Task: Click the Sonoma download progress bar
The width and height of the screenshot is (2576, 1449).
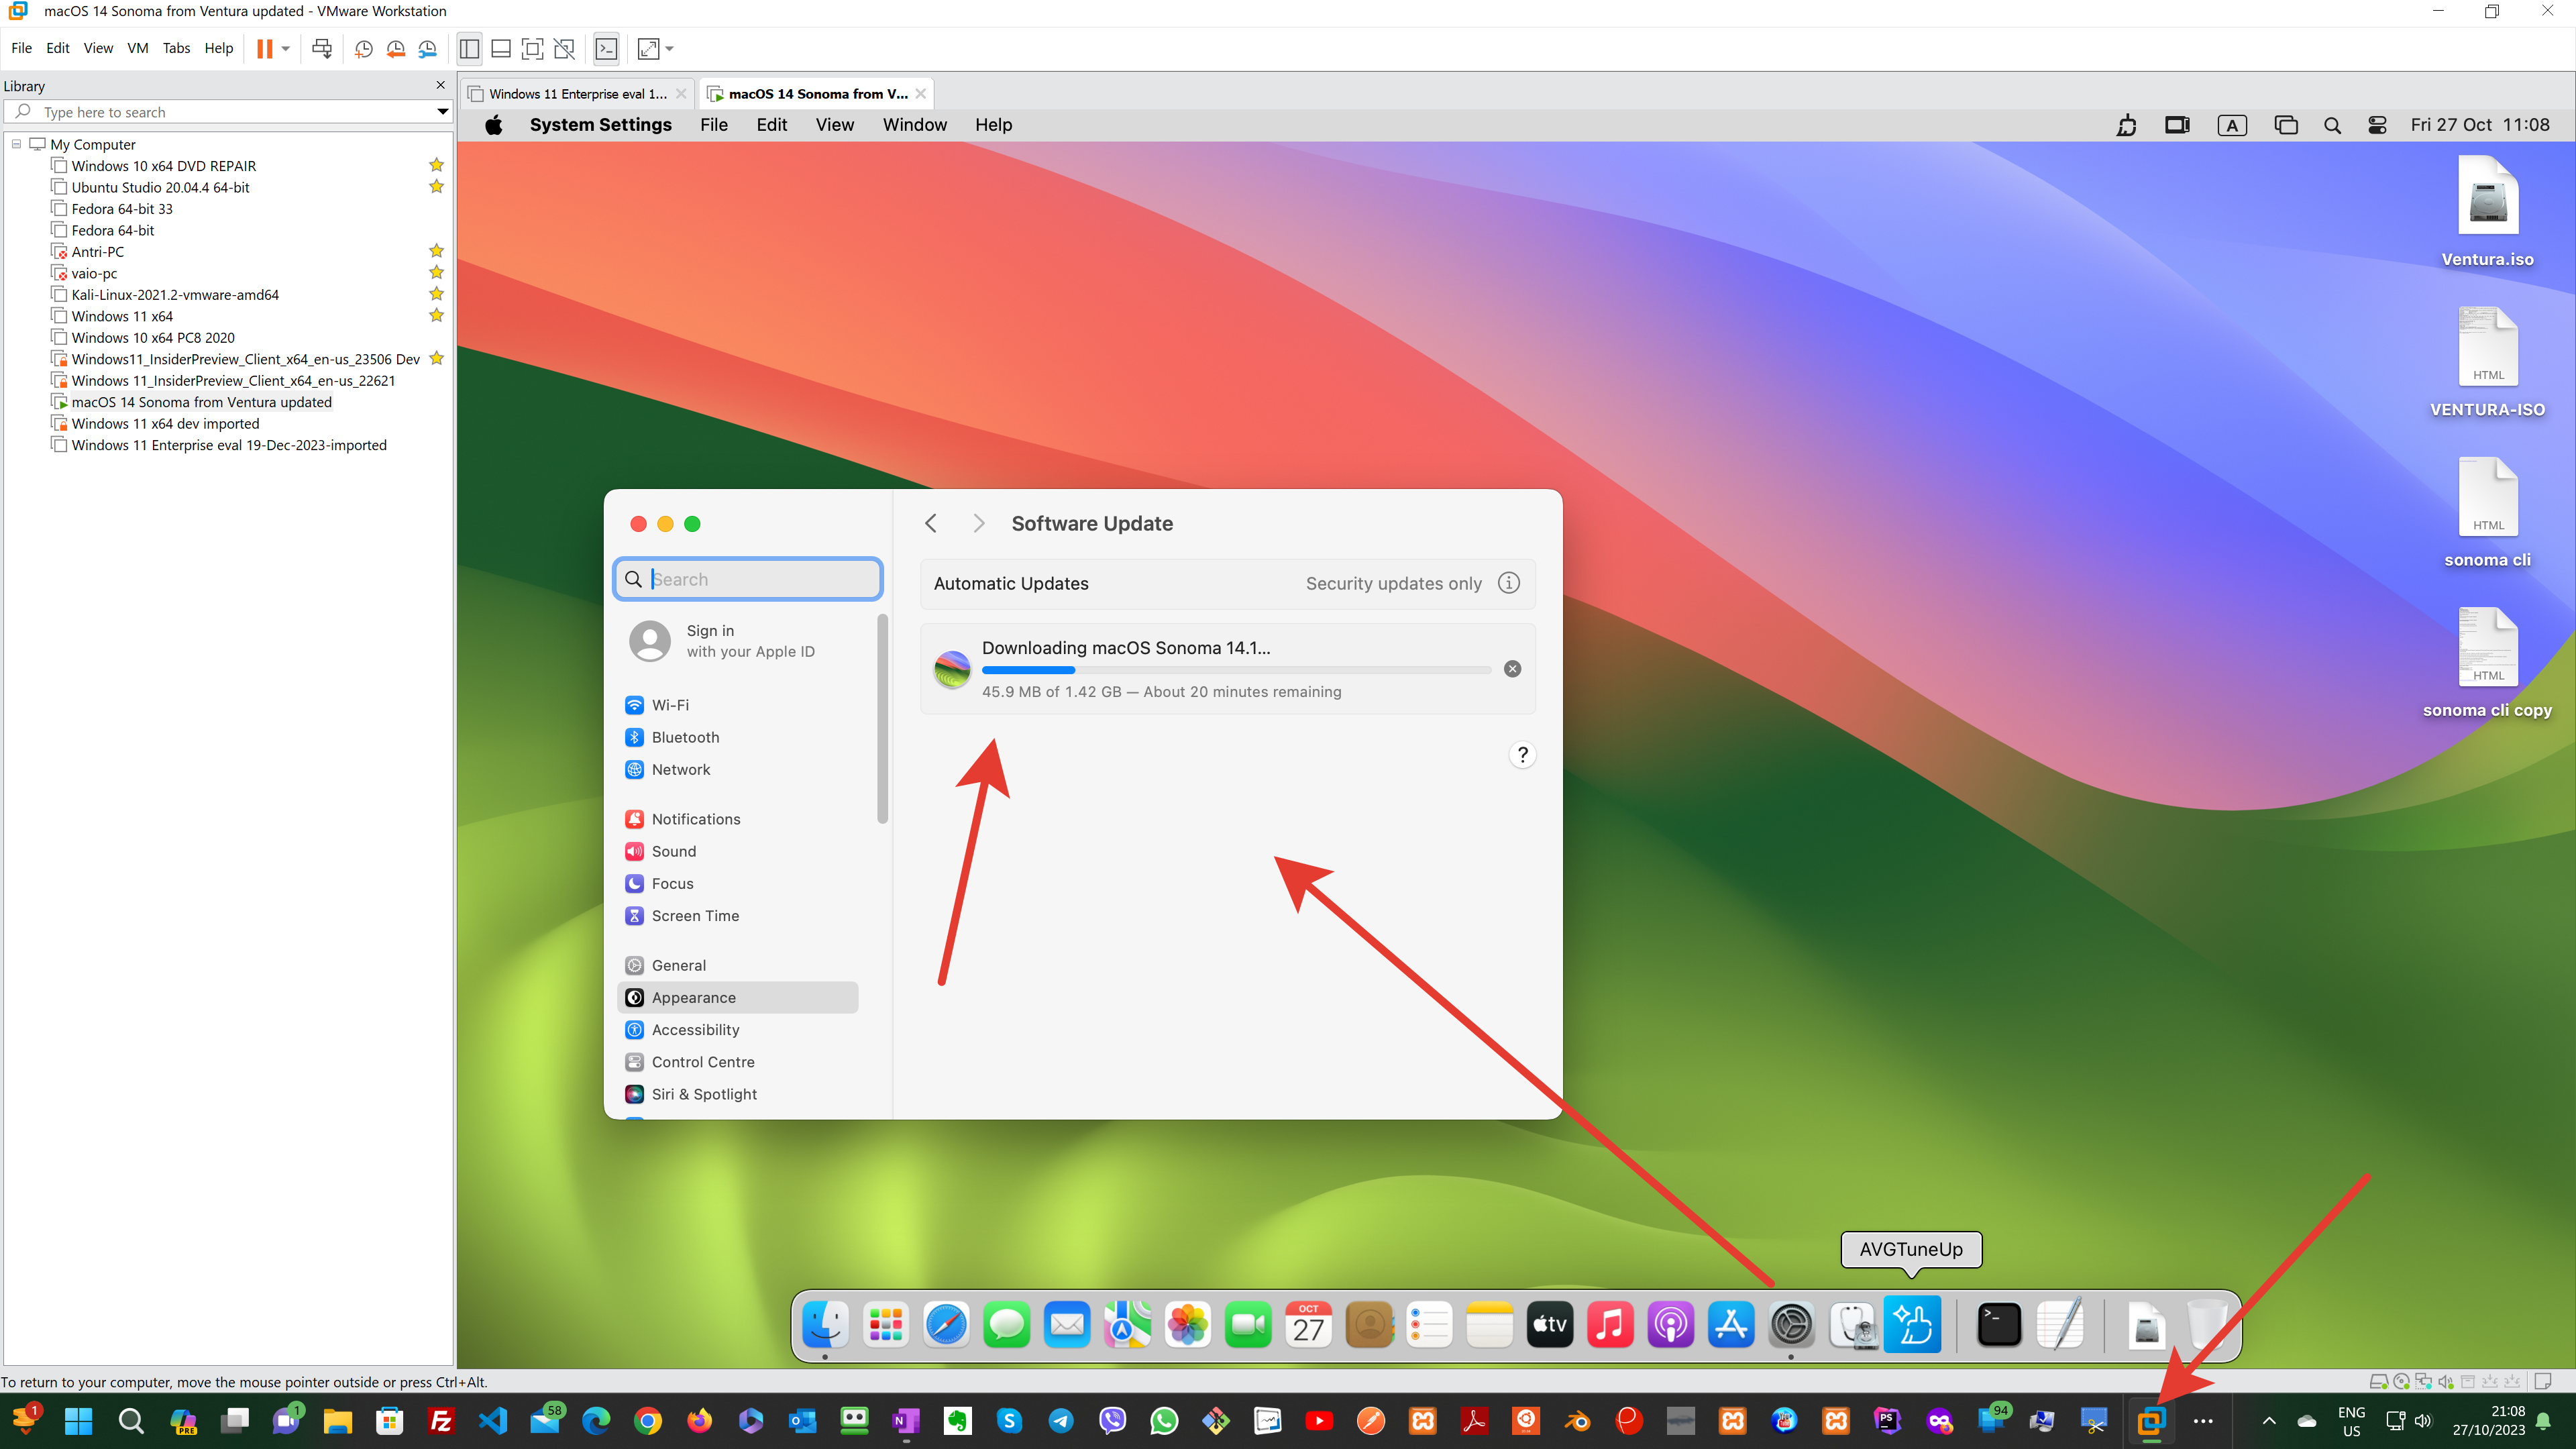Action: tap(1236, 670)
